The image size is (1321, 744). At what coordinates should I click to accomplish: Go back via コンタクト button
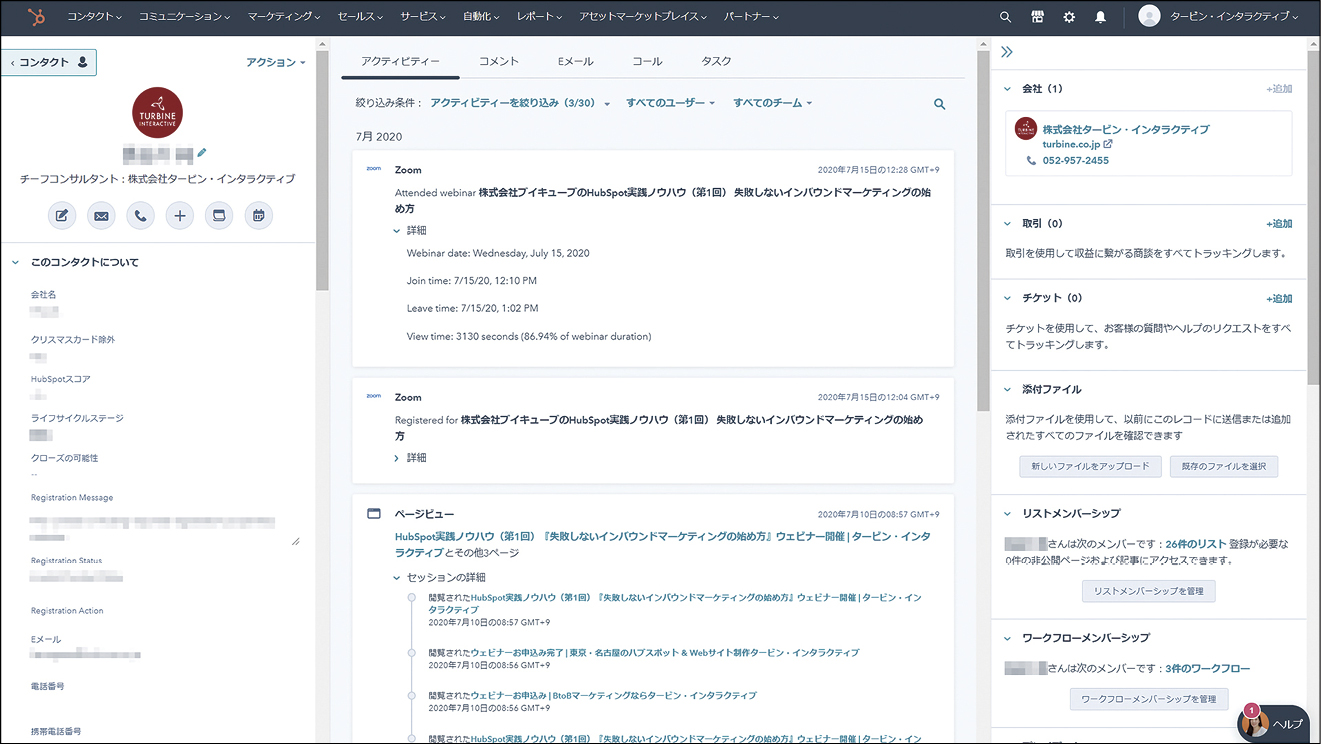coord(49,62)
